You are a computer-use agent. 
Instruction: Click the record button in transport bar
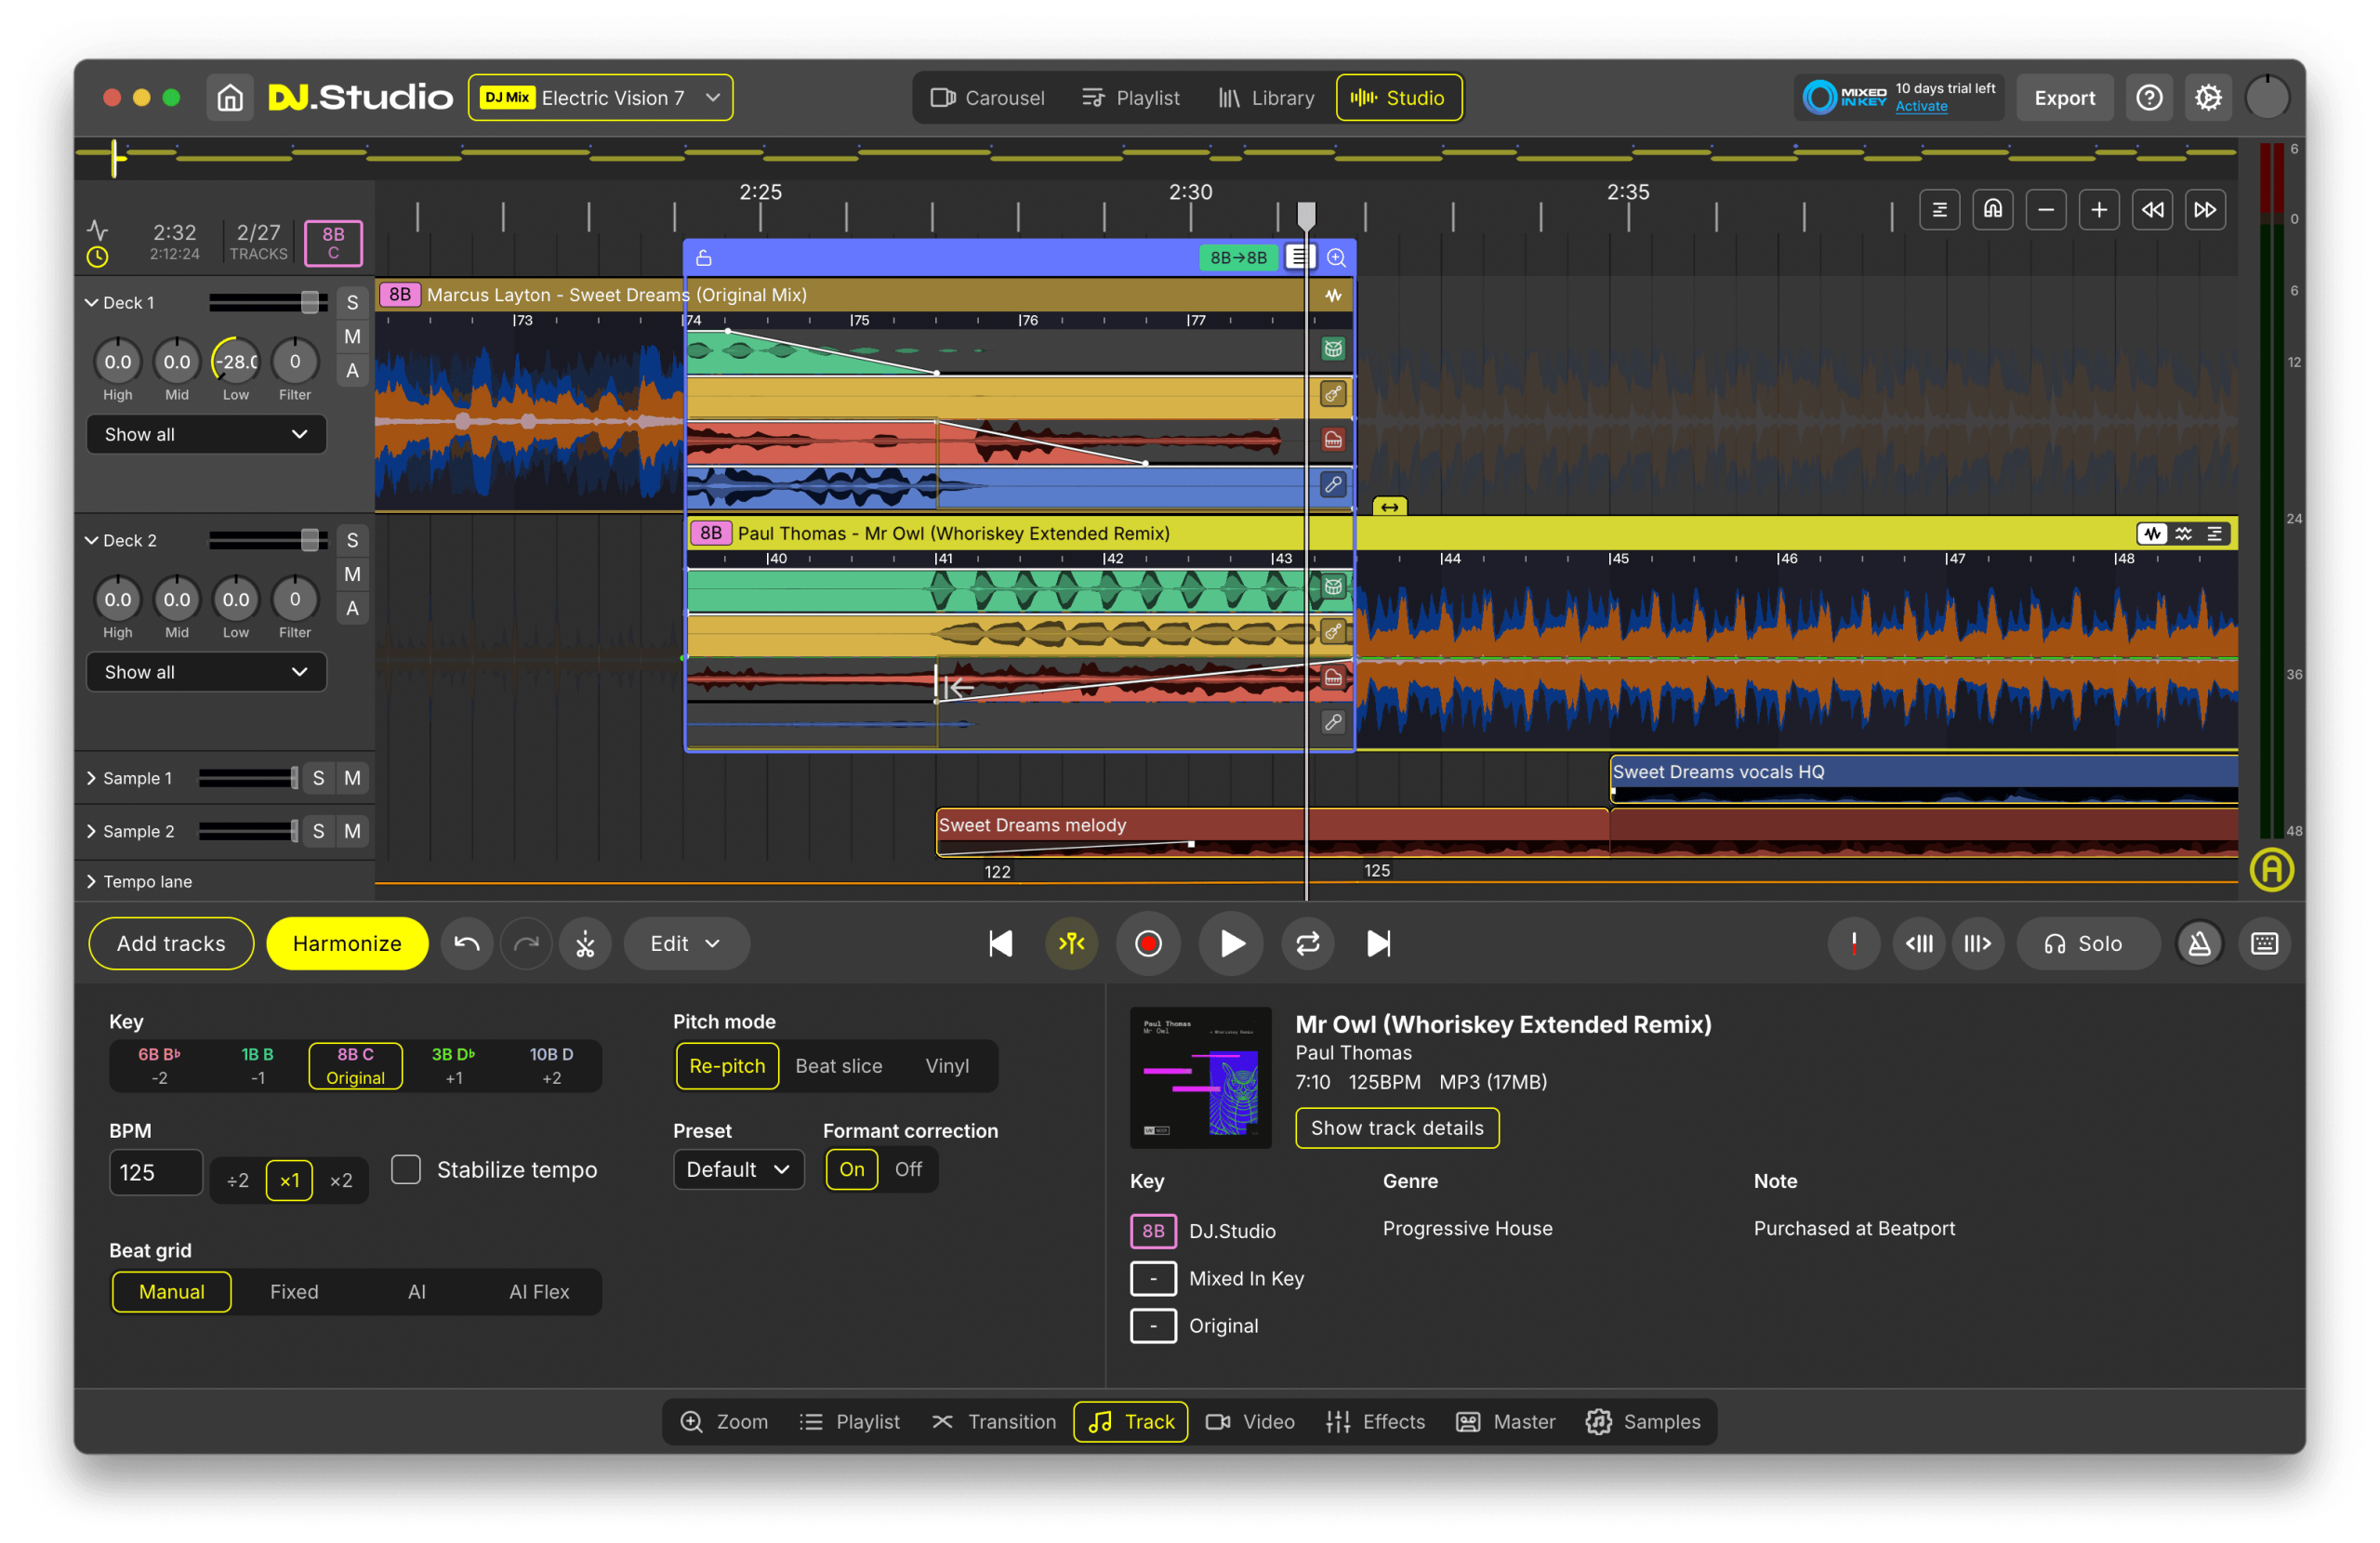pyautogui.click(x=1148, y=943)
